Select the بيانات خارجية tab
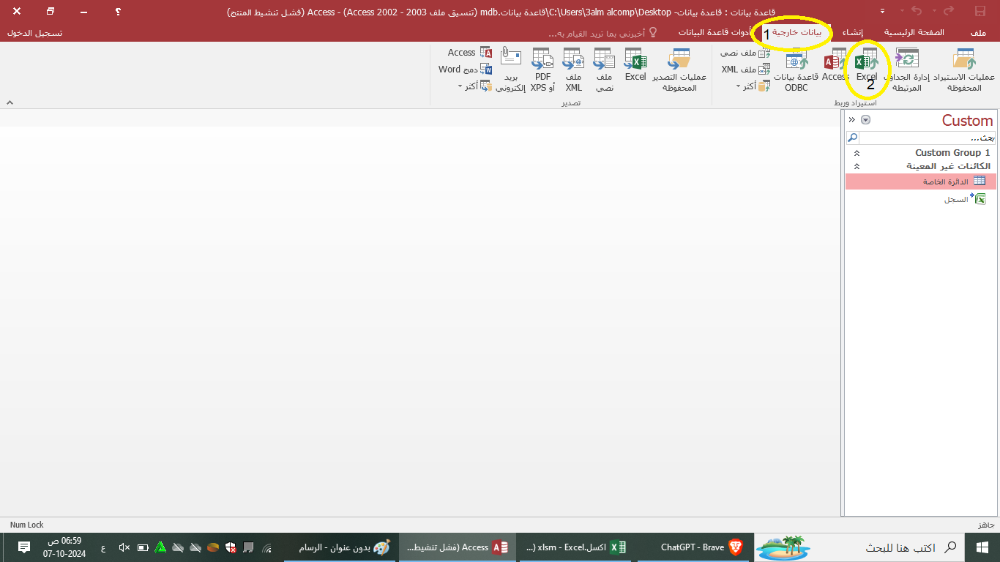The height and width of the screenshot is (562, 1000). tap(797, 33)
